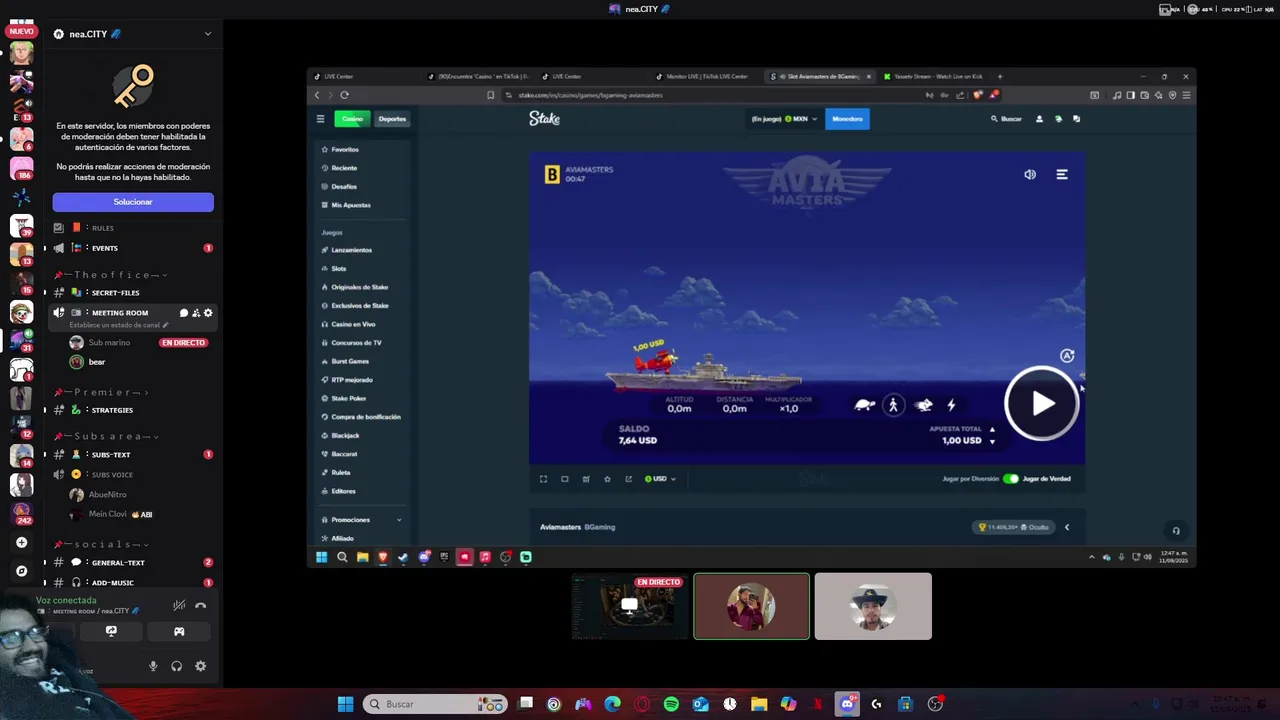The image size is (1280, 720).
Task: Open Discord user settings gear
Action: point(201,666)
